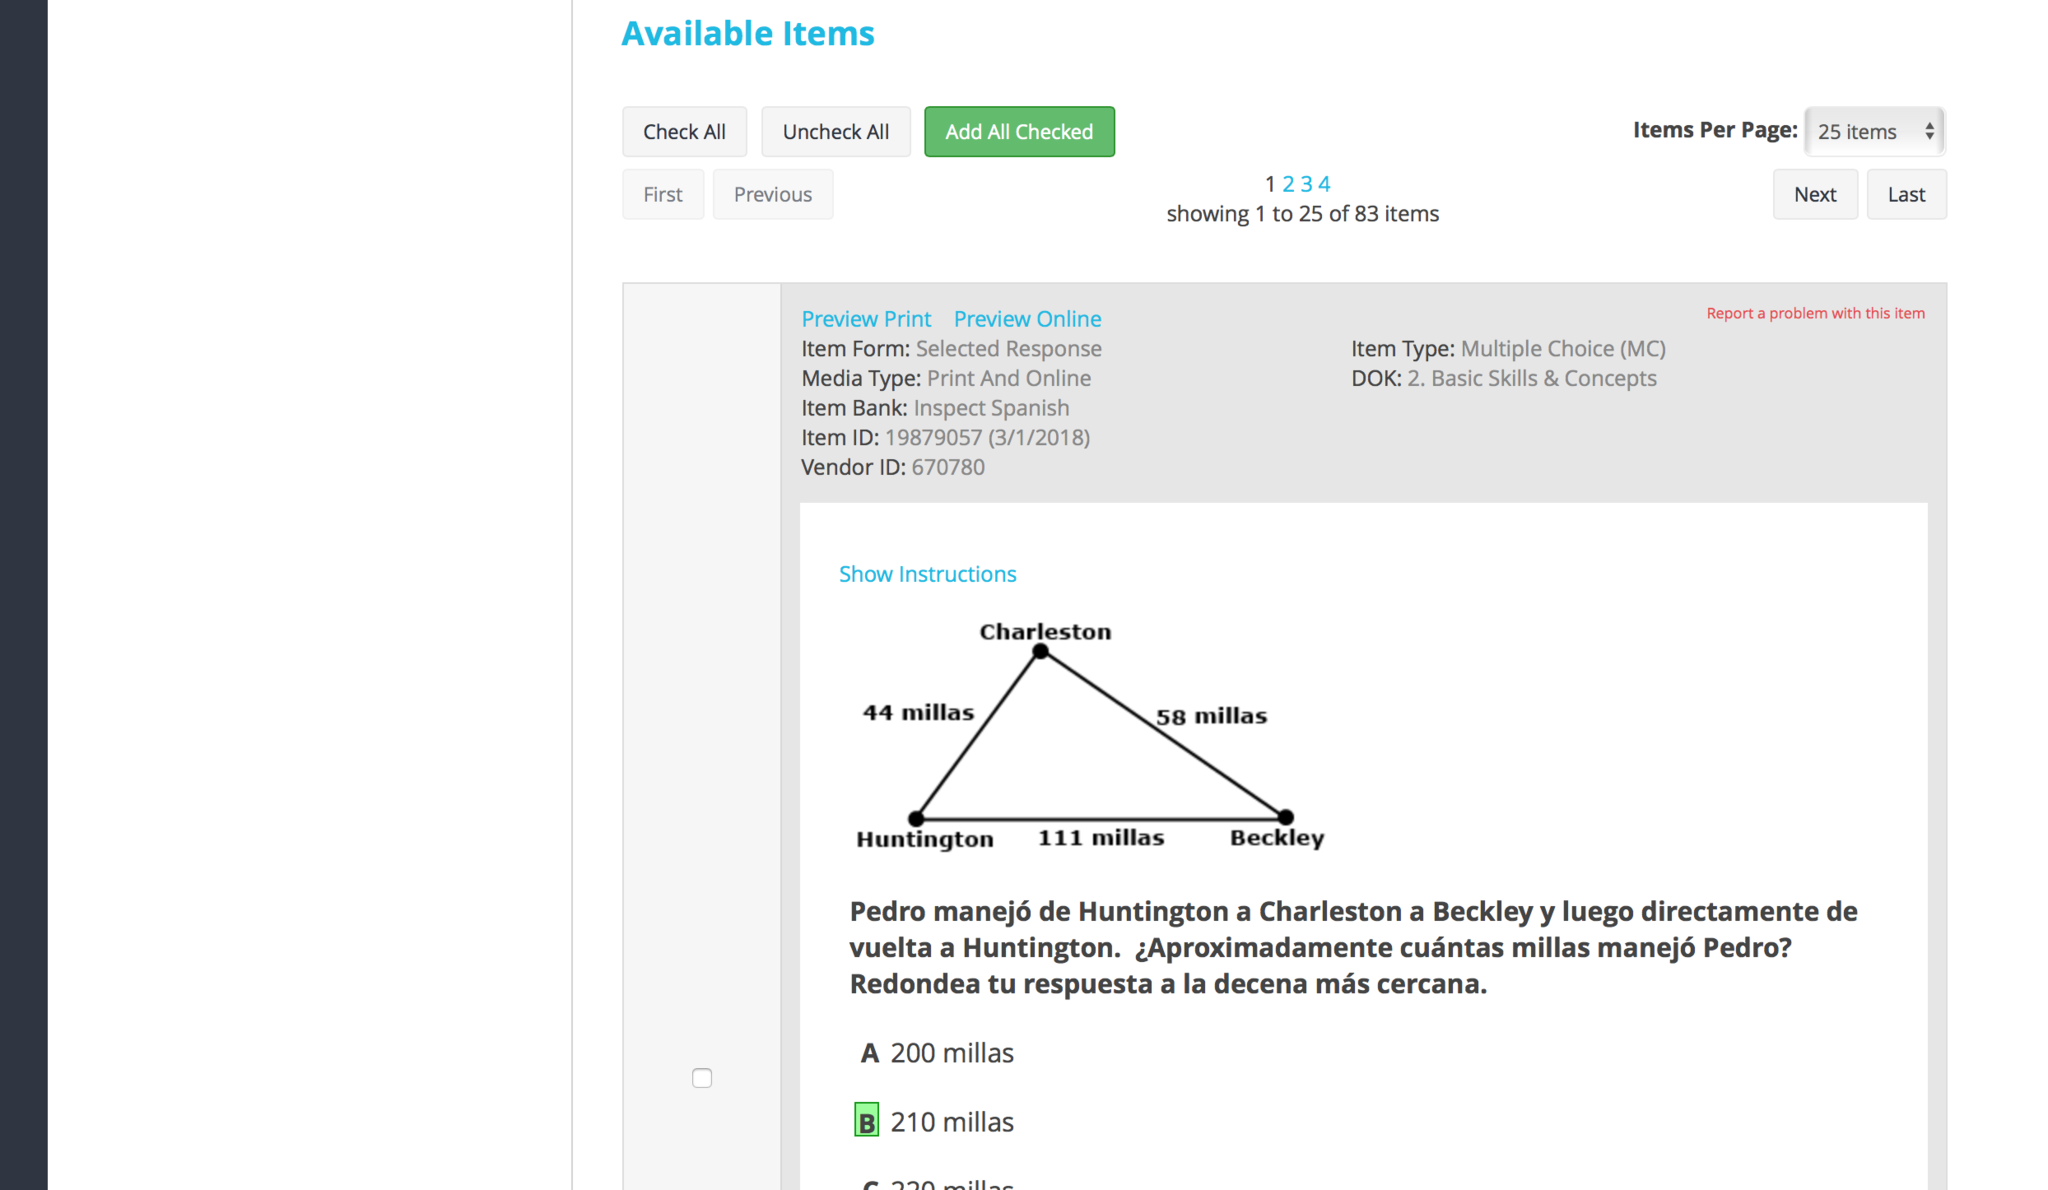The image size is (2048, 1190).
Task: Click Report a problem with this item
Action: coord(1815,313)
